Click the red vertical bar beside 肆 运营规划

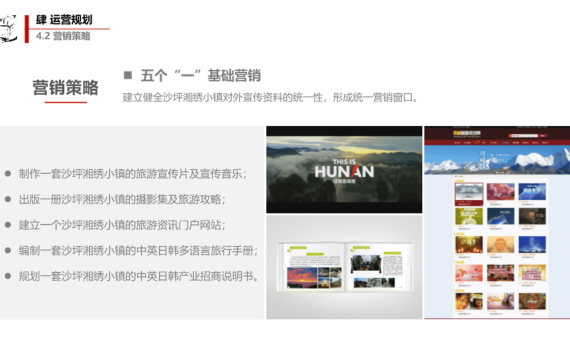(27, 29)
